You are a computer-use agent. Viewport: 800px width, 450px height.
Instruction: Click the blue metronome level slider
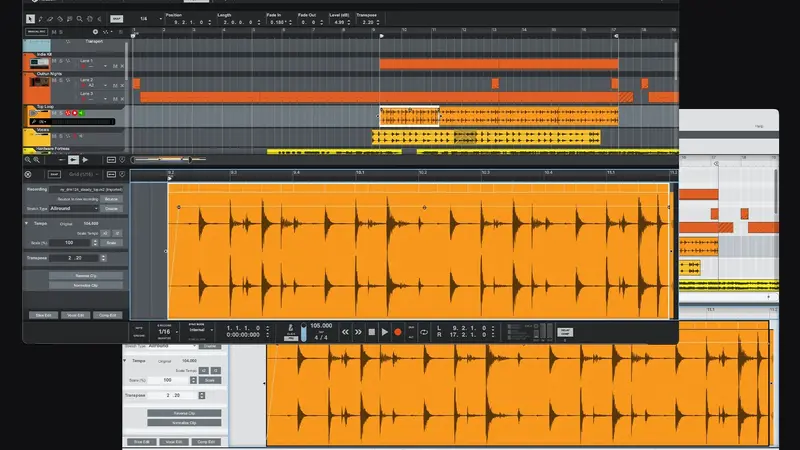304,332
